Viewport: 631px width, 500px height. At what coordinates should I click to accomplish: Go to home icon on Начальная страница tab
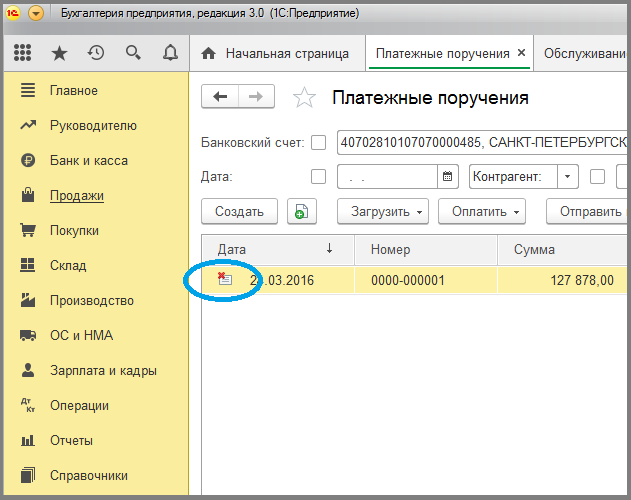tap(208, 53)
